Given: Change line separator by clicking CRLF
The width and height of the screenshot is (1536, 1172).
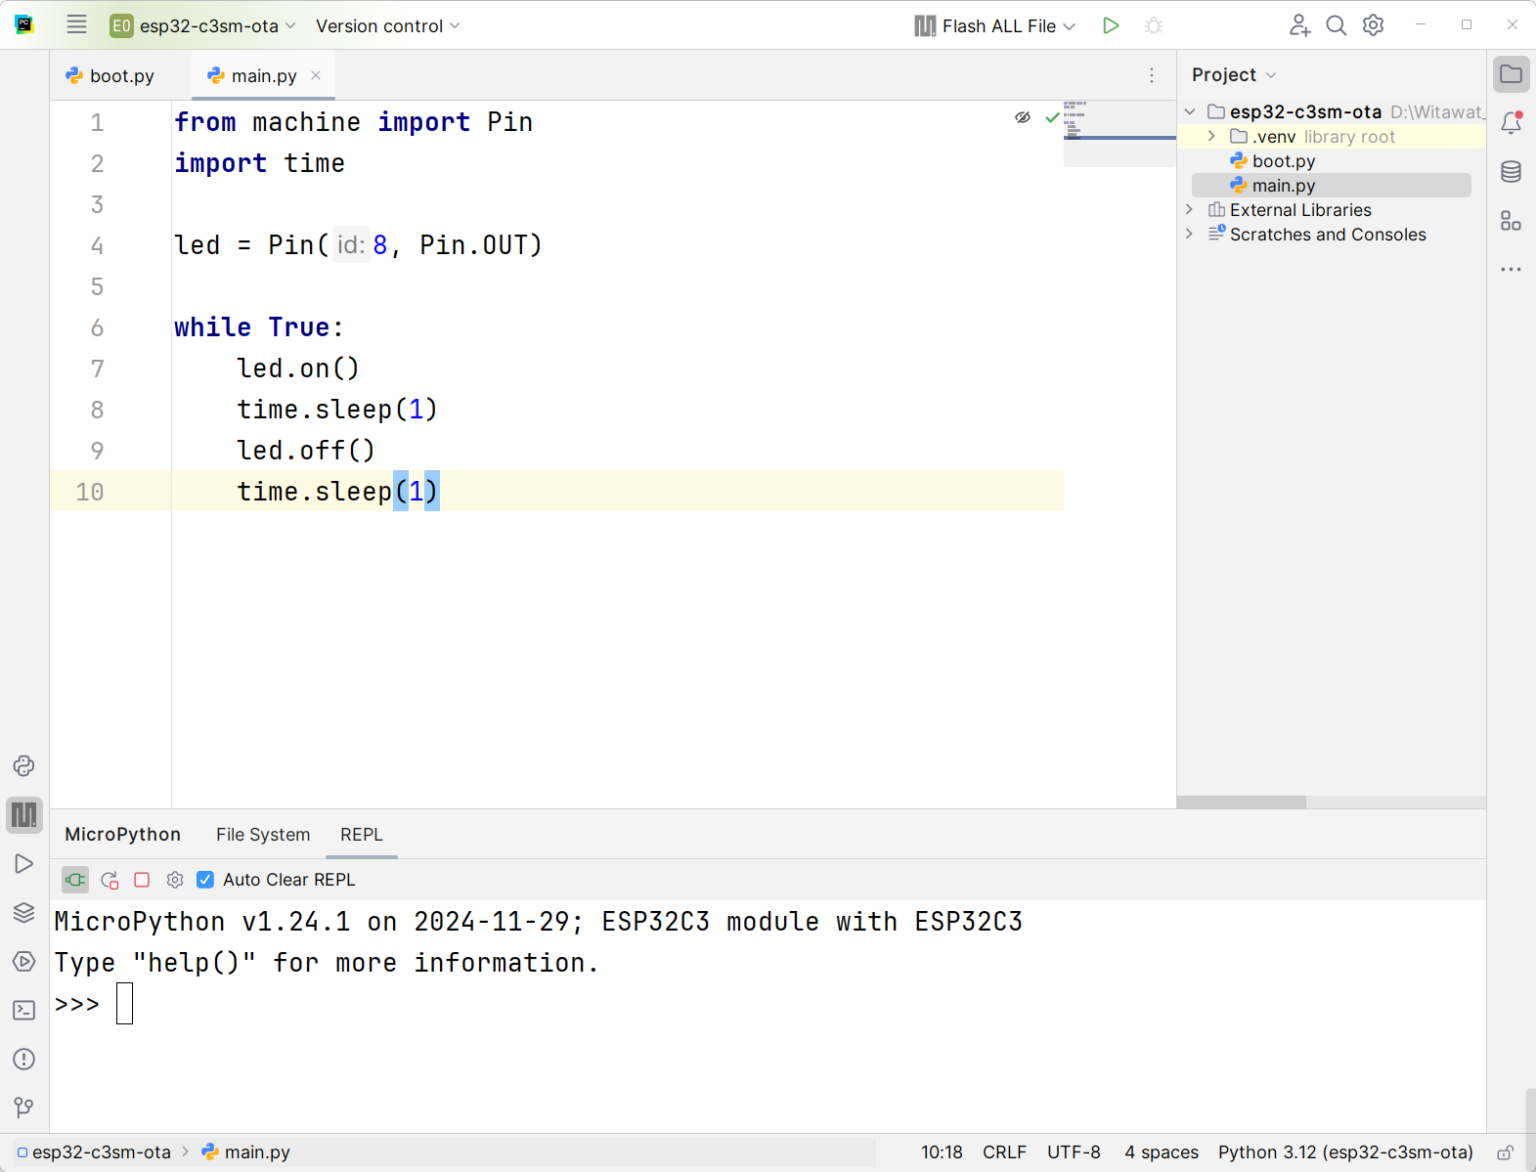Looking at the screenshot, I should click(1004, 1151).
